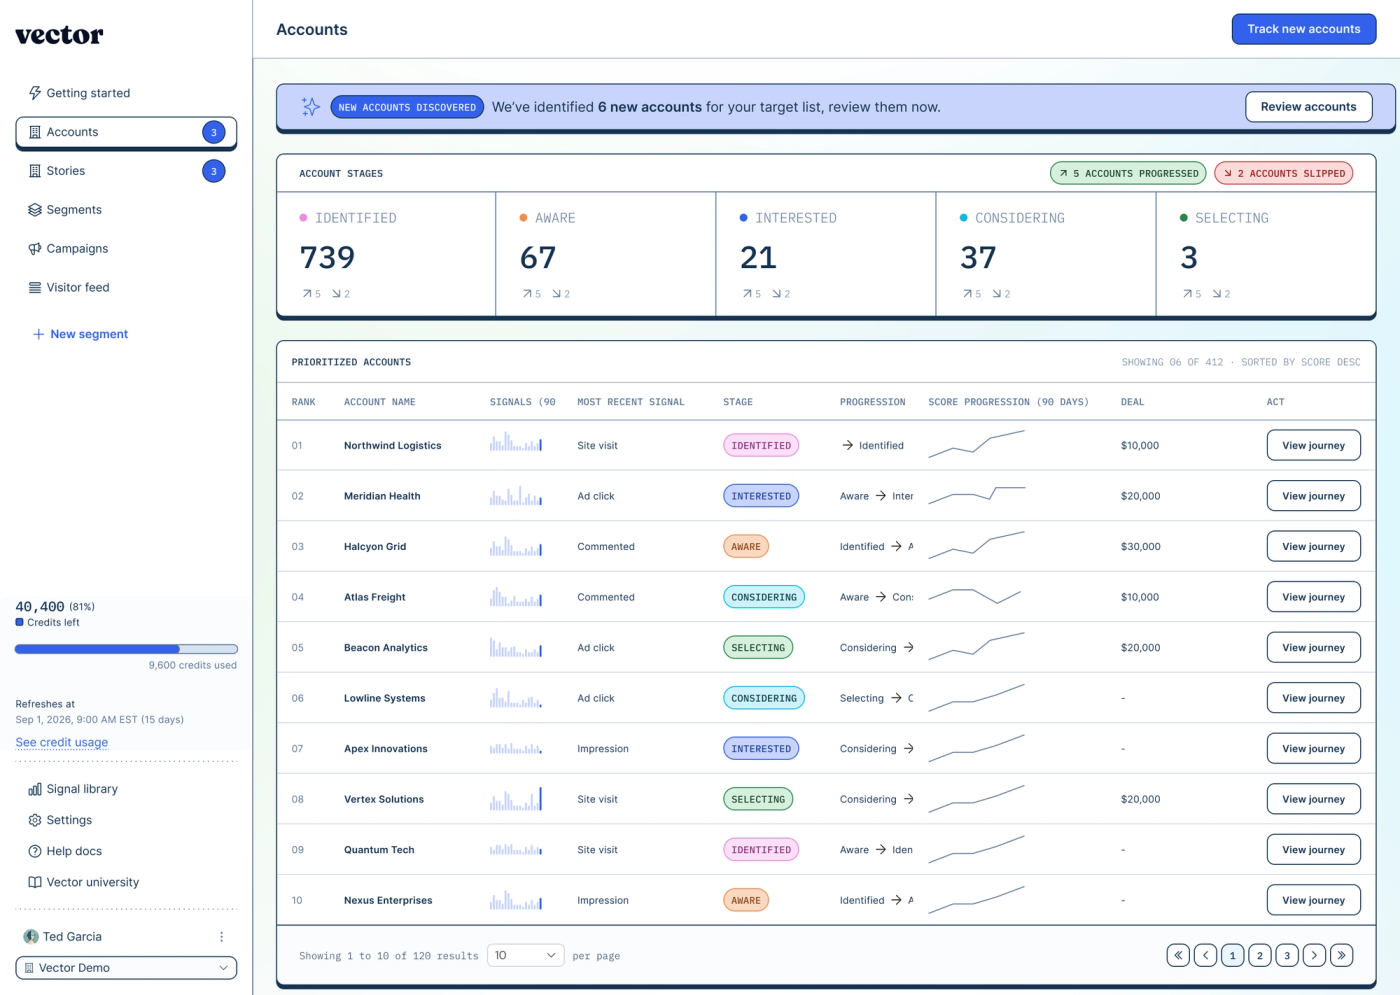Click the Help docs question mark icon
Screen dimensions: 1400x995
point(35,851)
